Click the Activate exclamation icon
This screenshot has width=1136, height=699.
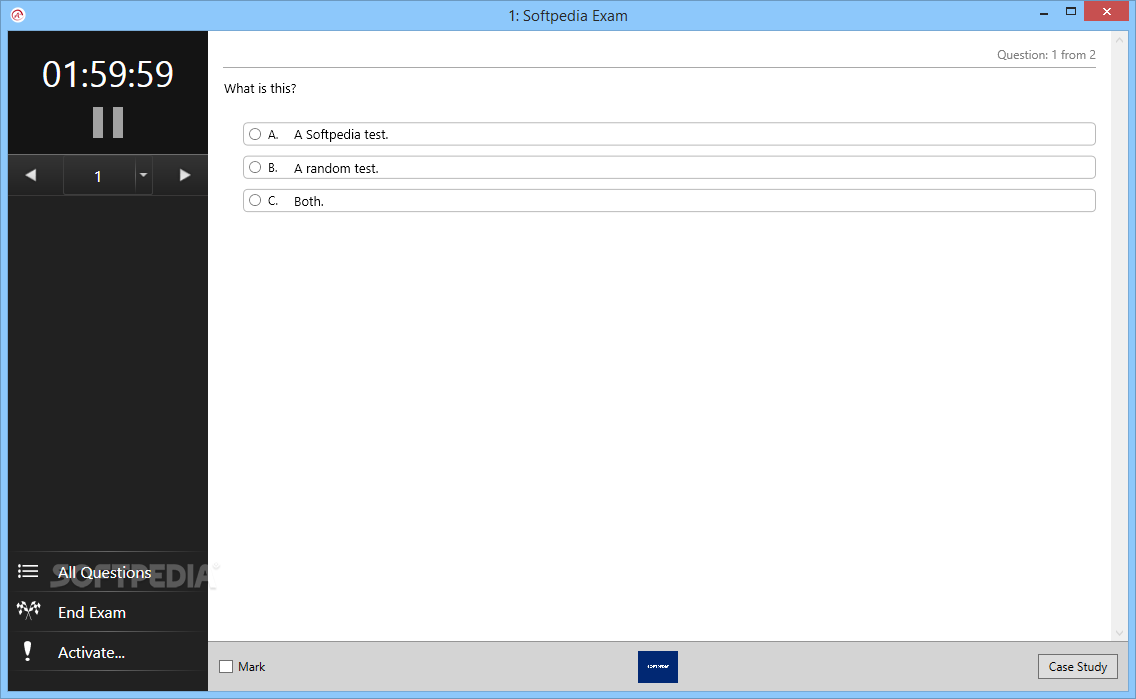pyautogui.click(x=28, y=651)
